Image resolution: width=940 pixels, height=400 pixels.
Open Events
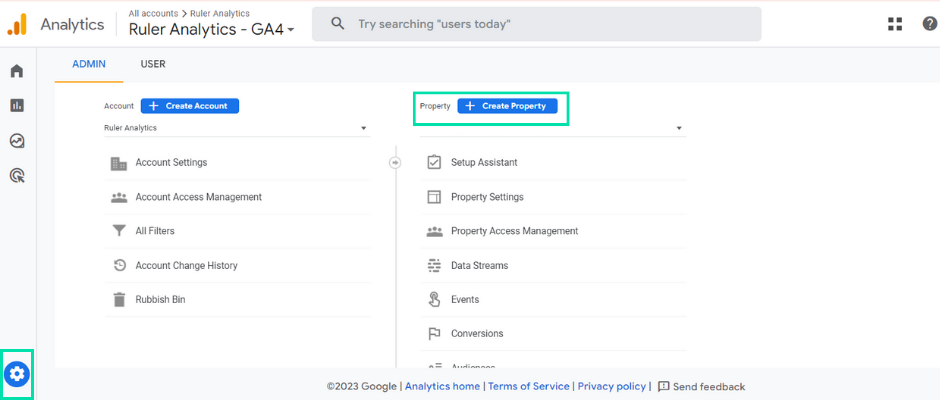(x=465, y=299)
